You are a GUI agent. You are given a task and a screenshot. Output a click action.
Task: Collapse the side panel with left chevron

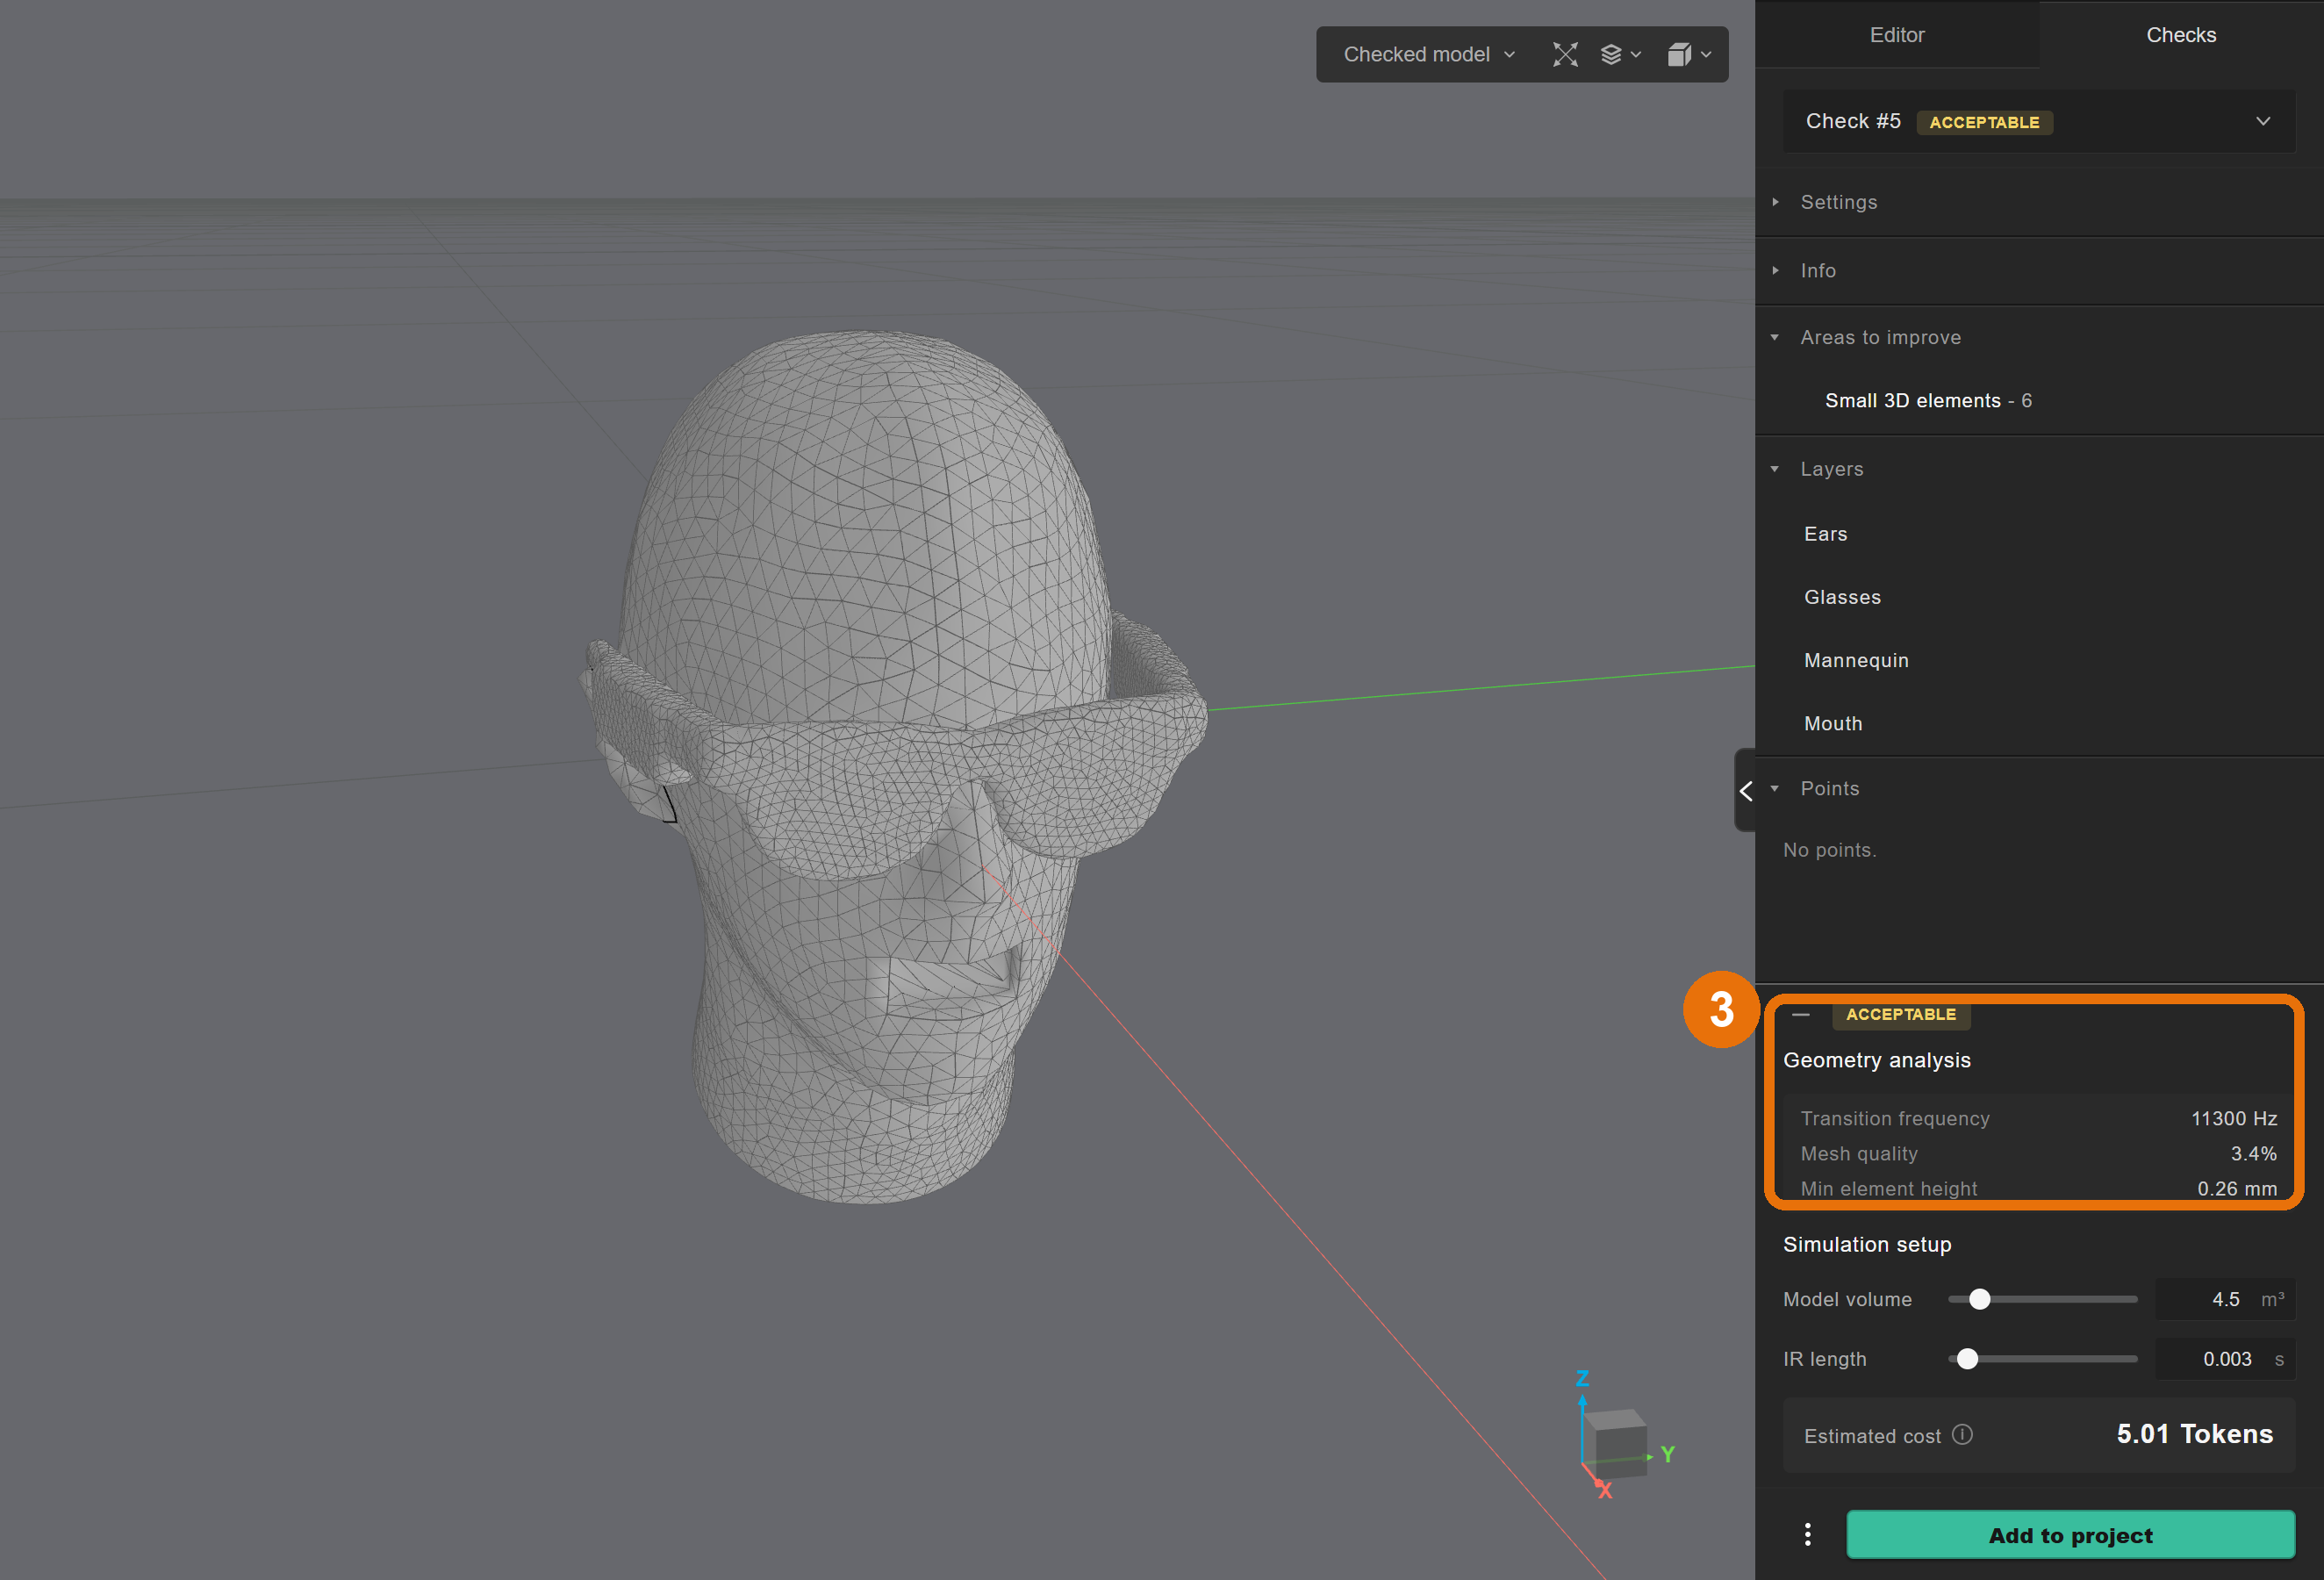[1745, 790]
